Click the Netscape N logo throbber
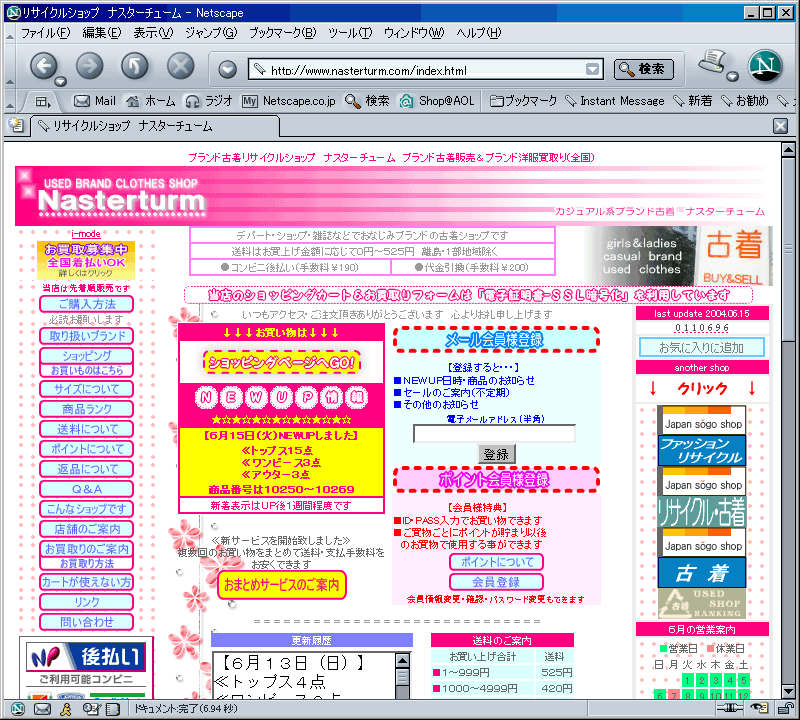 pos(765,66)
